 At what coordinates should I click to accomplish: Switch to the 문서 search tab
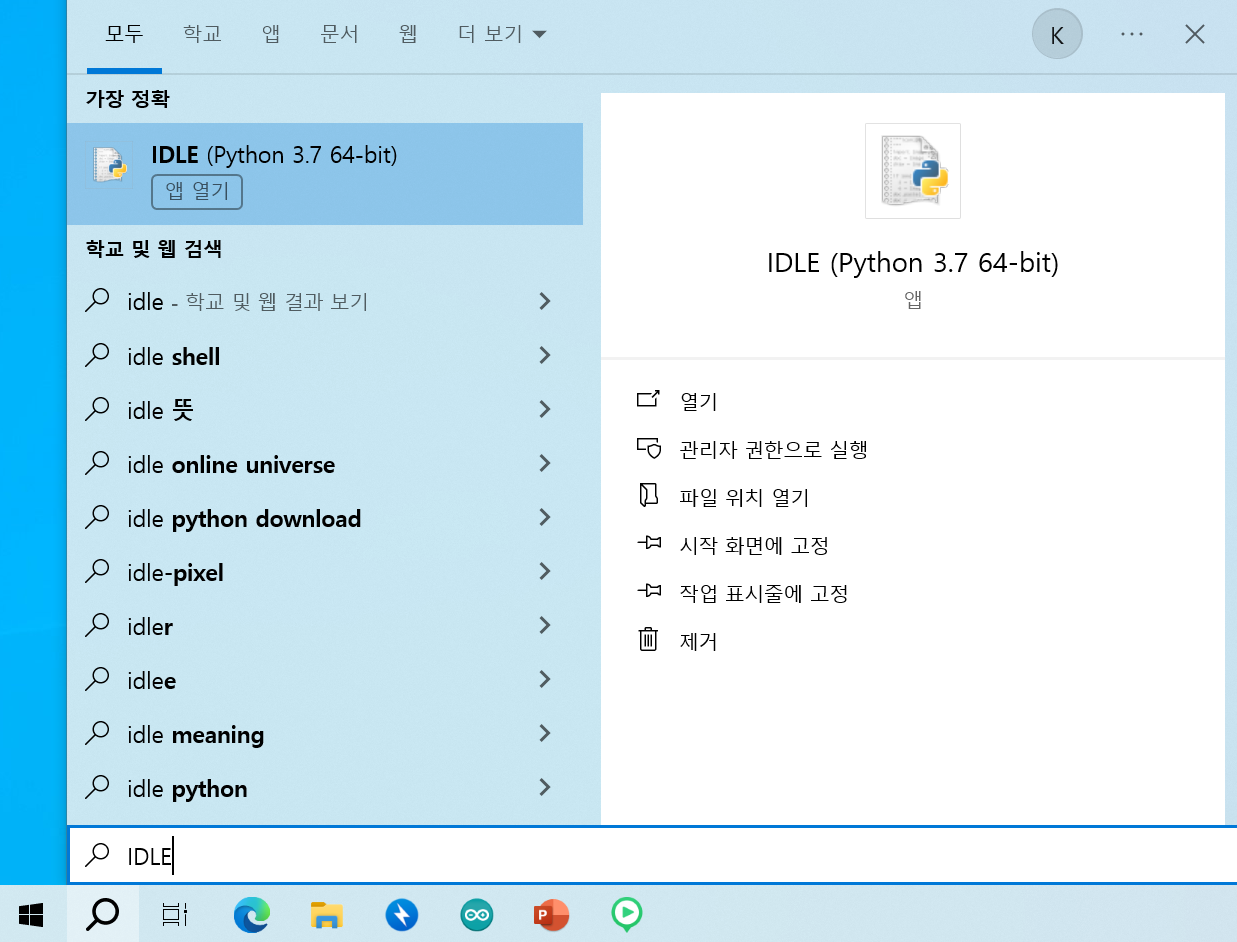[x=339, y=34]
